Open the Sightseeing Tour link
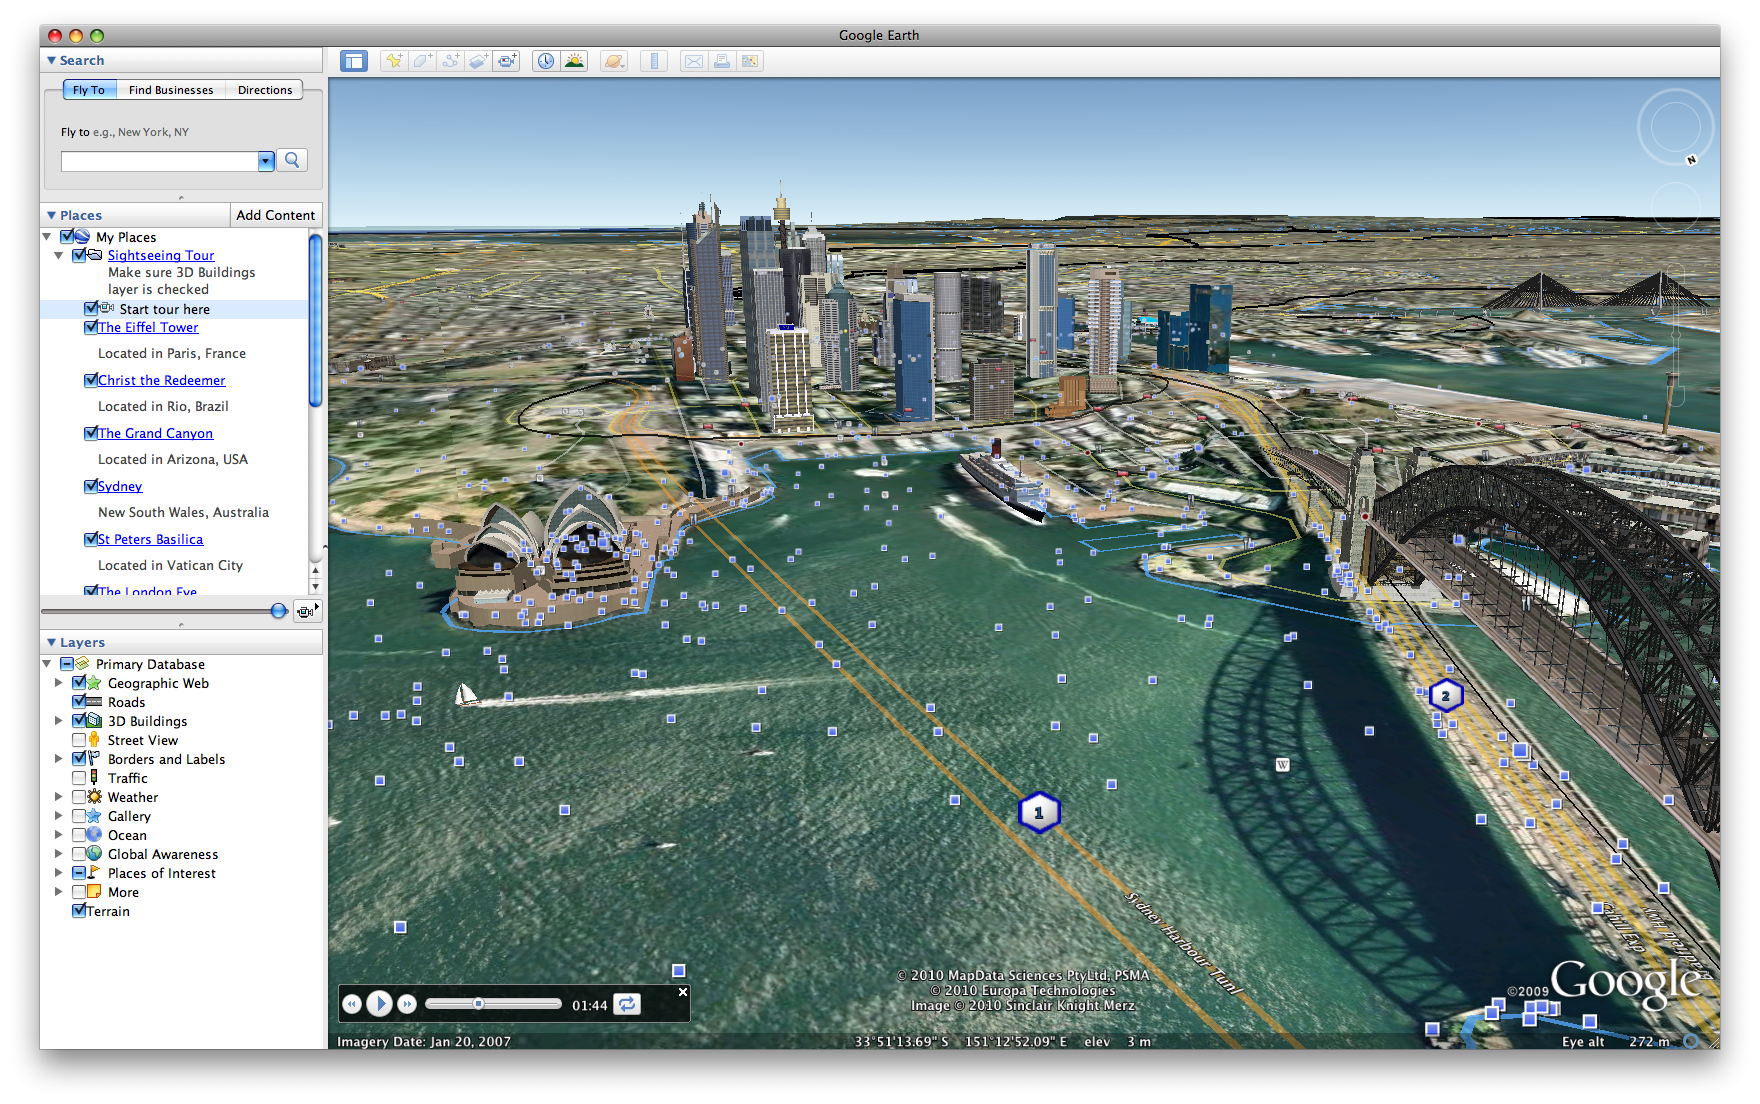The height and width of the screenshot is (1104, 1760). pos(161,255)
